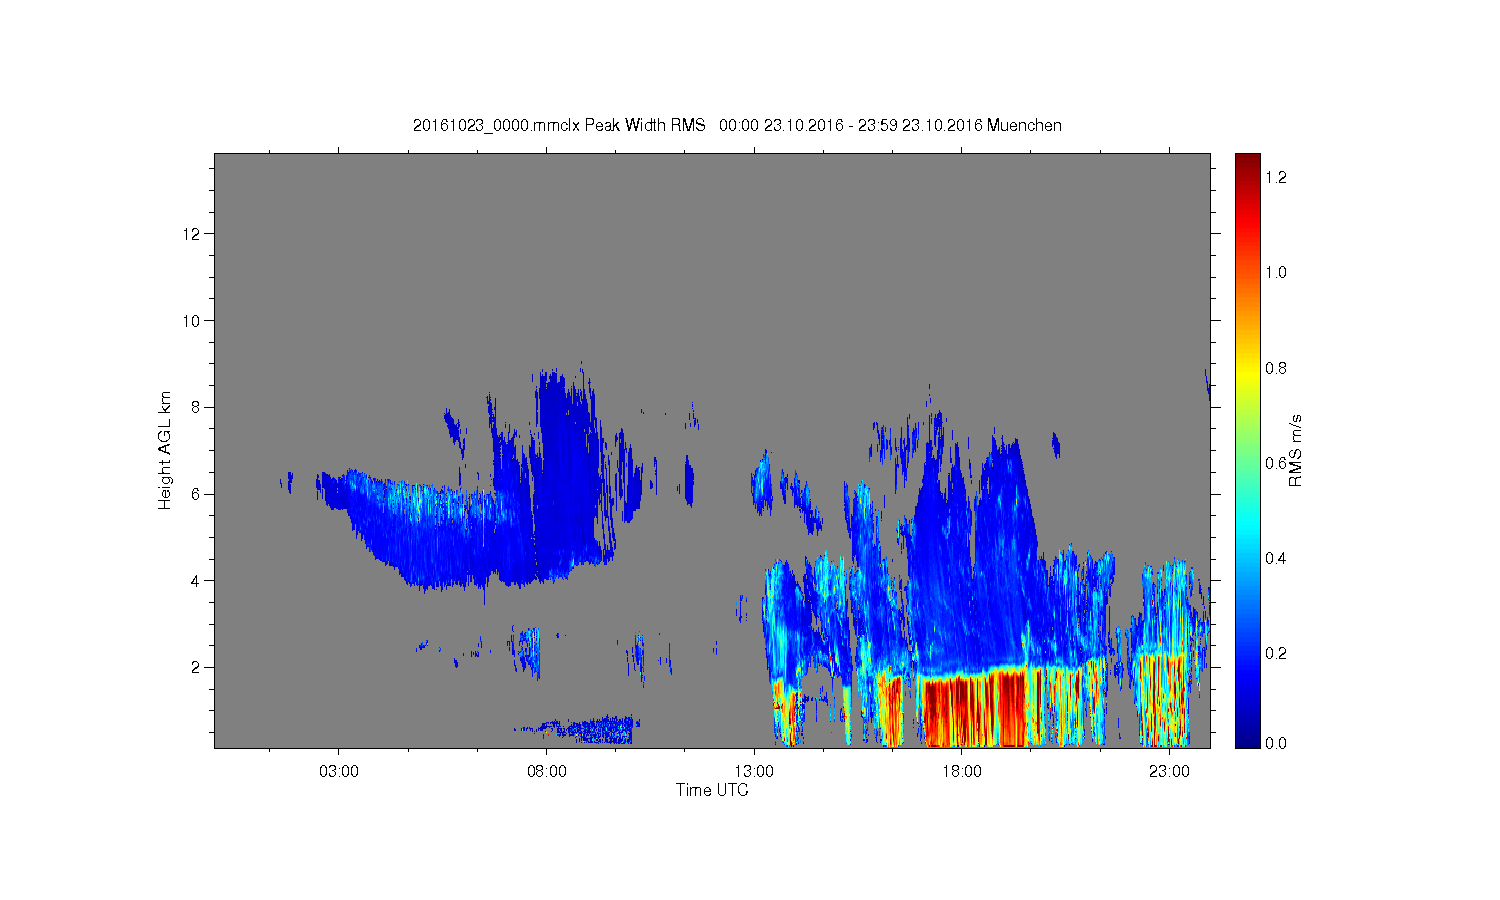Click the colorbar value 0.6
Image resolution: width=1500 pixels, height=900 pixels.
pyautogui.click(x=1276, y=463)
